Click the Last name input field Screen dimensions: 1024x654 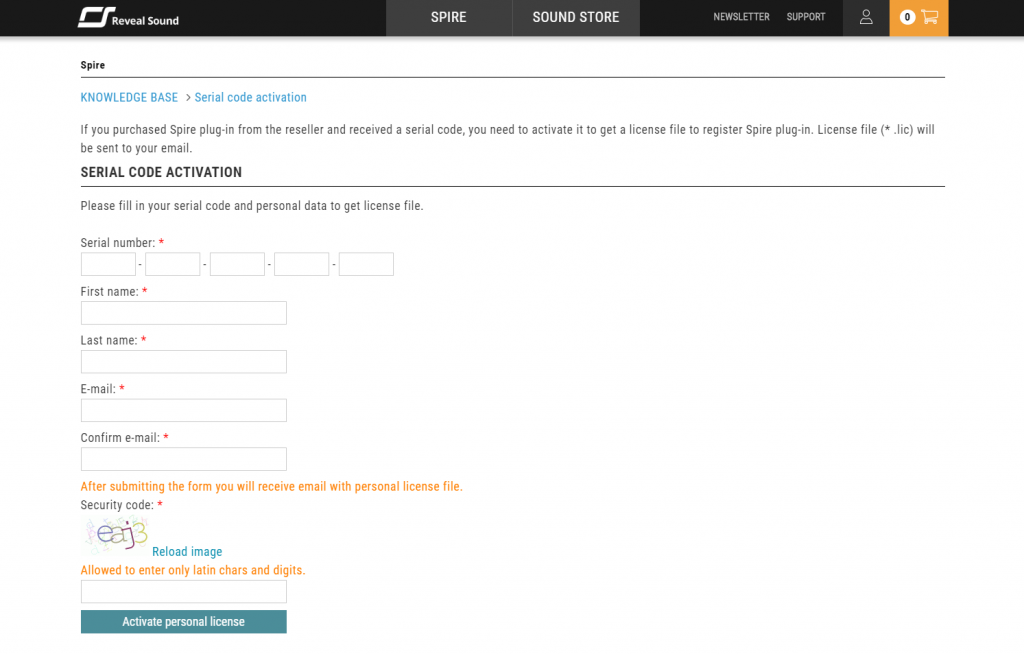183,362
